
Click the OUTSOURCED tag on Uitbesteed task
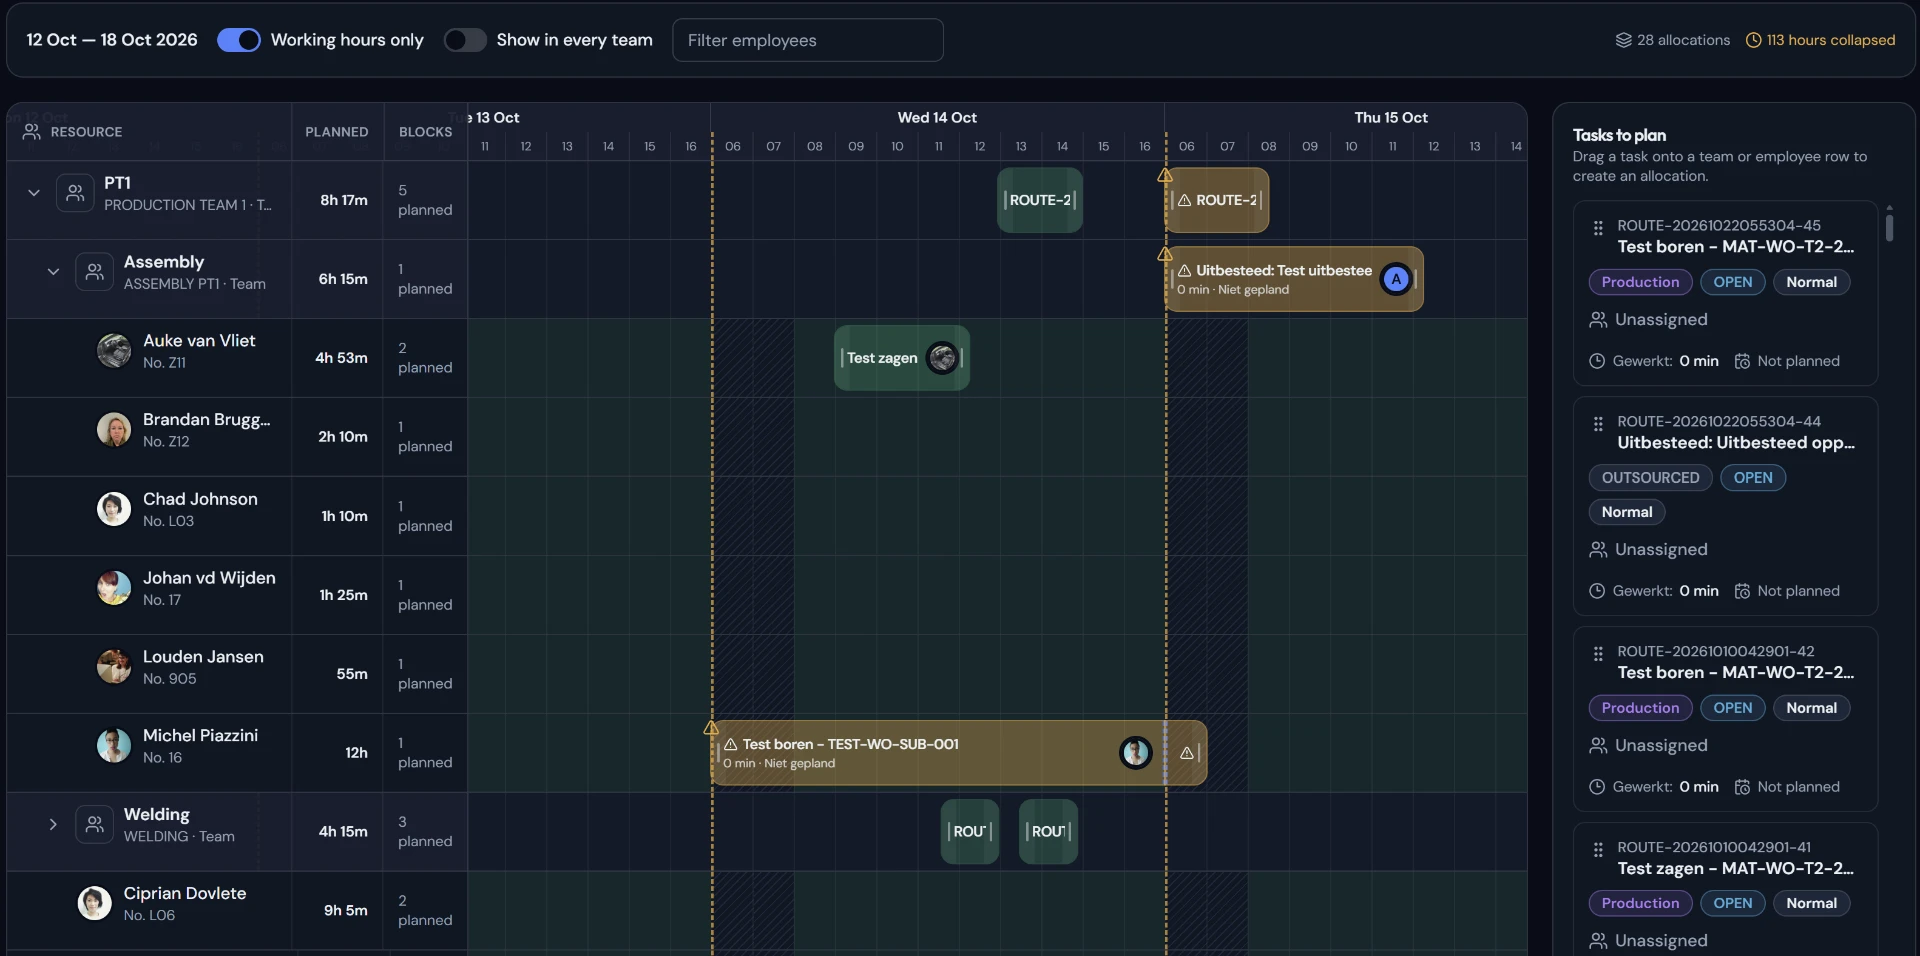click(x=1650, y=478)
